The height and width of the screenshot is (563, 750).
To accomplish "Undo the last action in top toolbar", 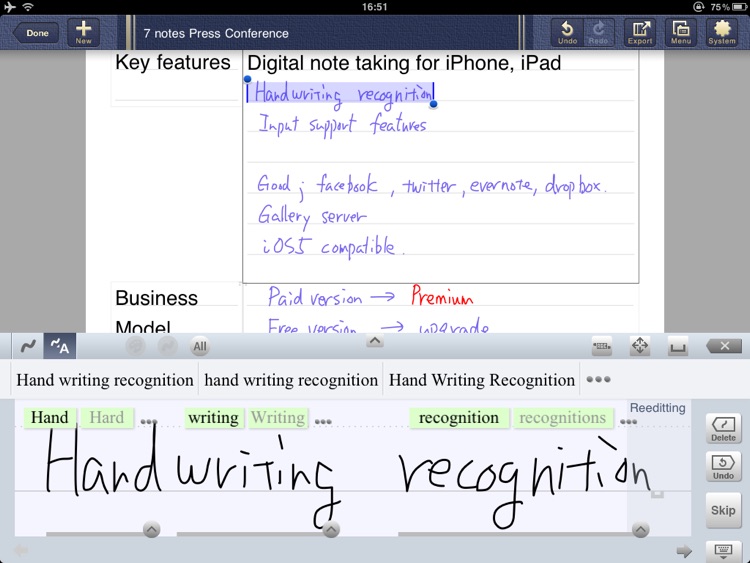I will (x=567, y=33).
